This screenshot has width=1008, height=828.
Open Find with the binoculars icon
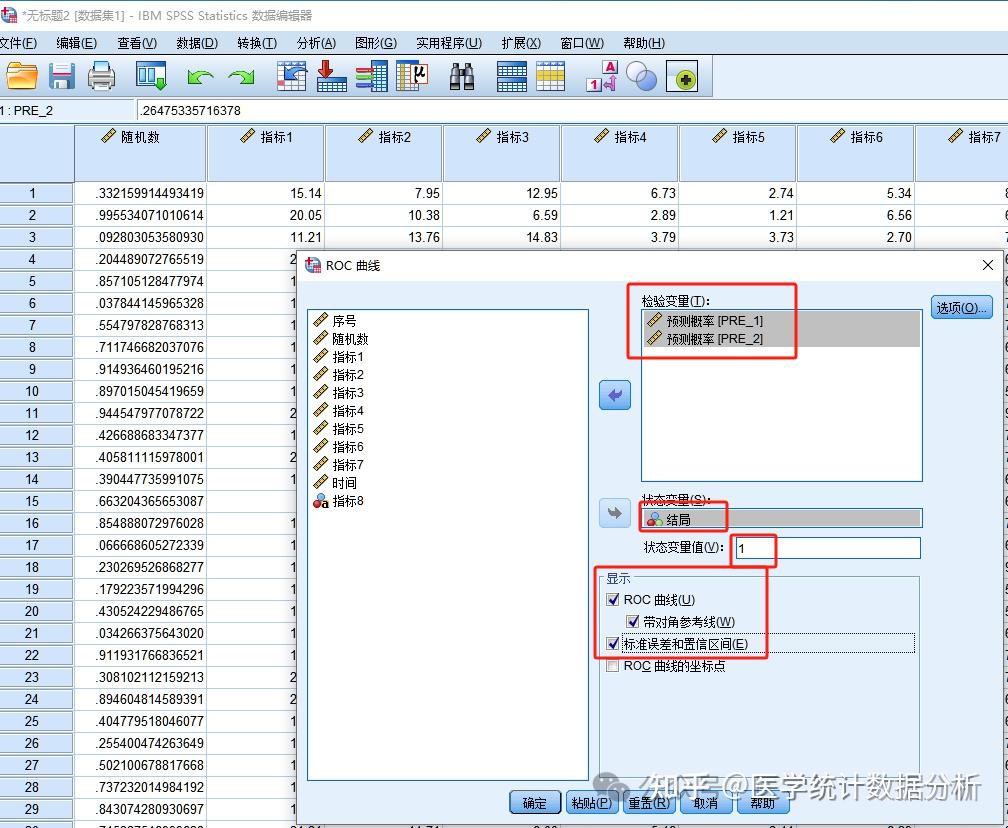pos(462,76)
